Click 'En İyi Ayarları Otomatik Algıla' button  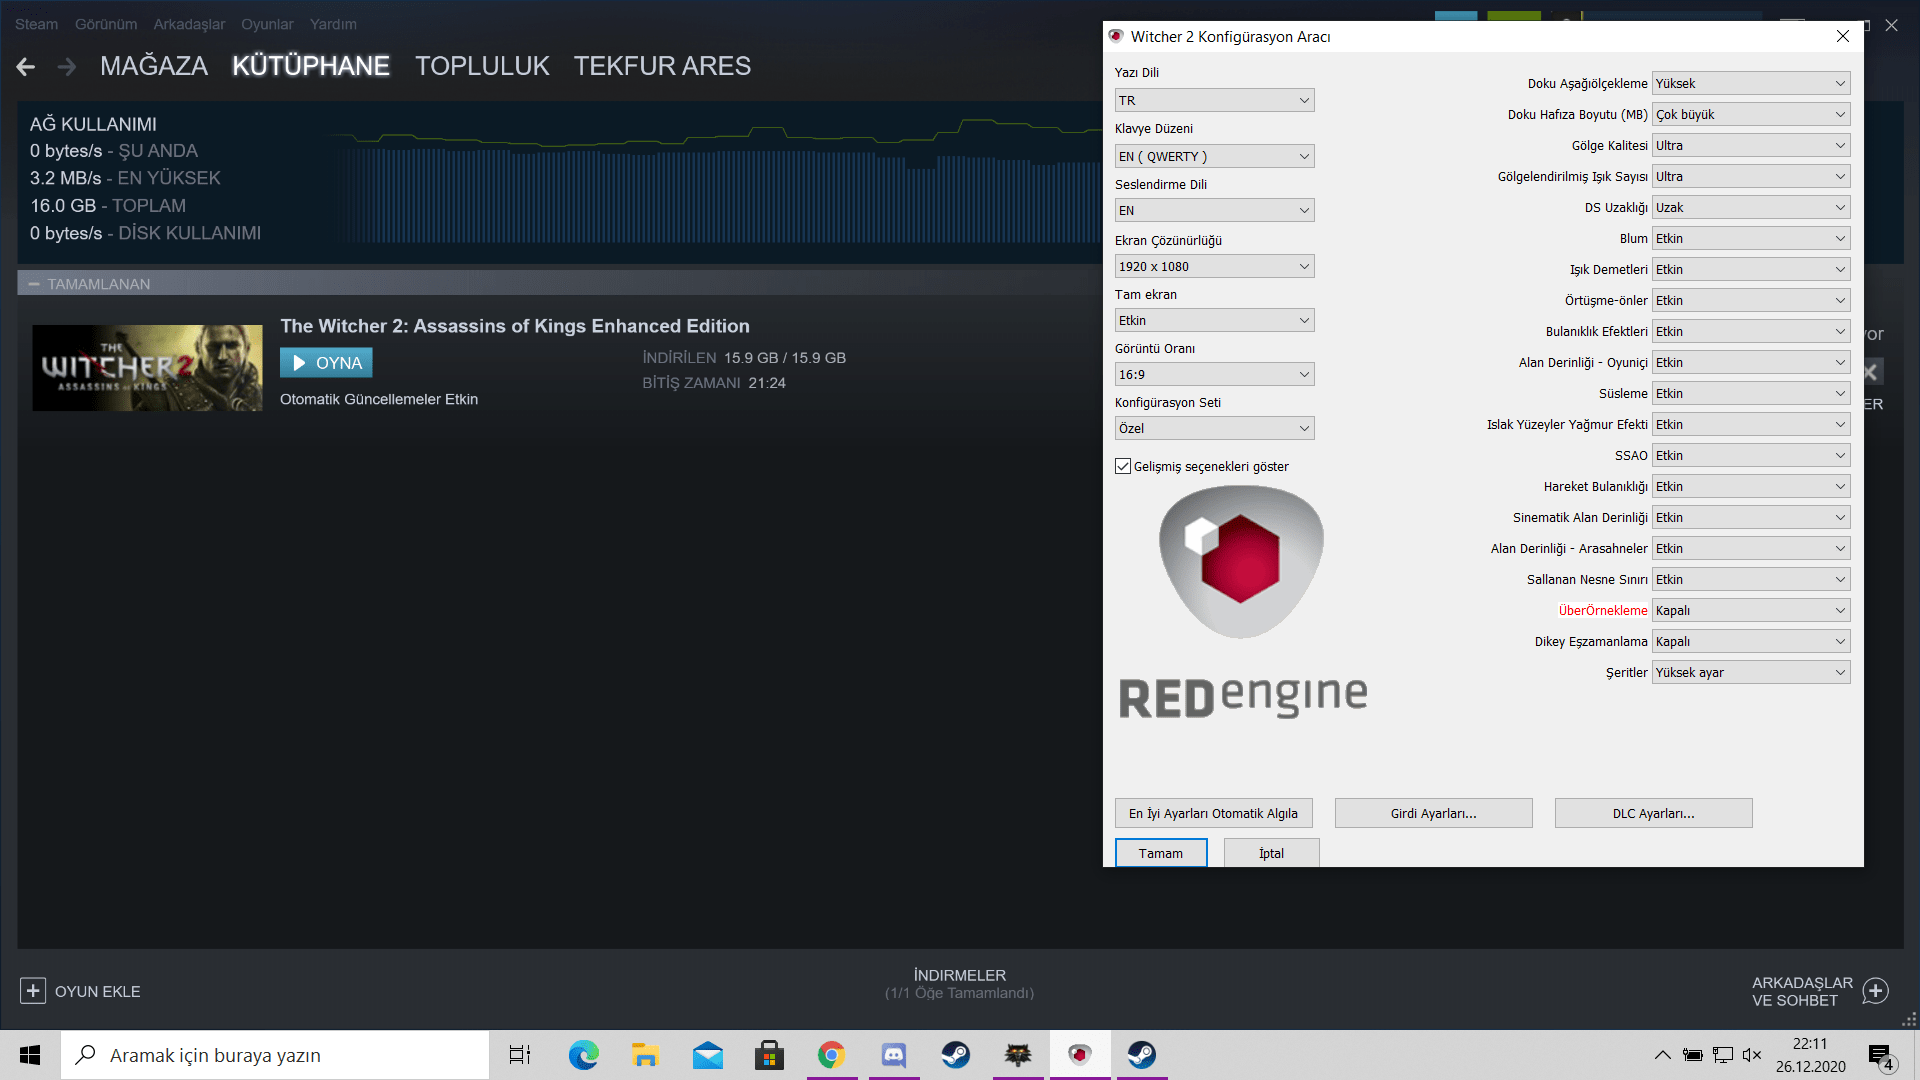[1213, 813]
